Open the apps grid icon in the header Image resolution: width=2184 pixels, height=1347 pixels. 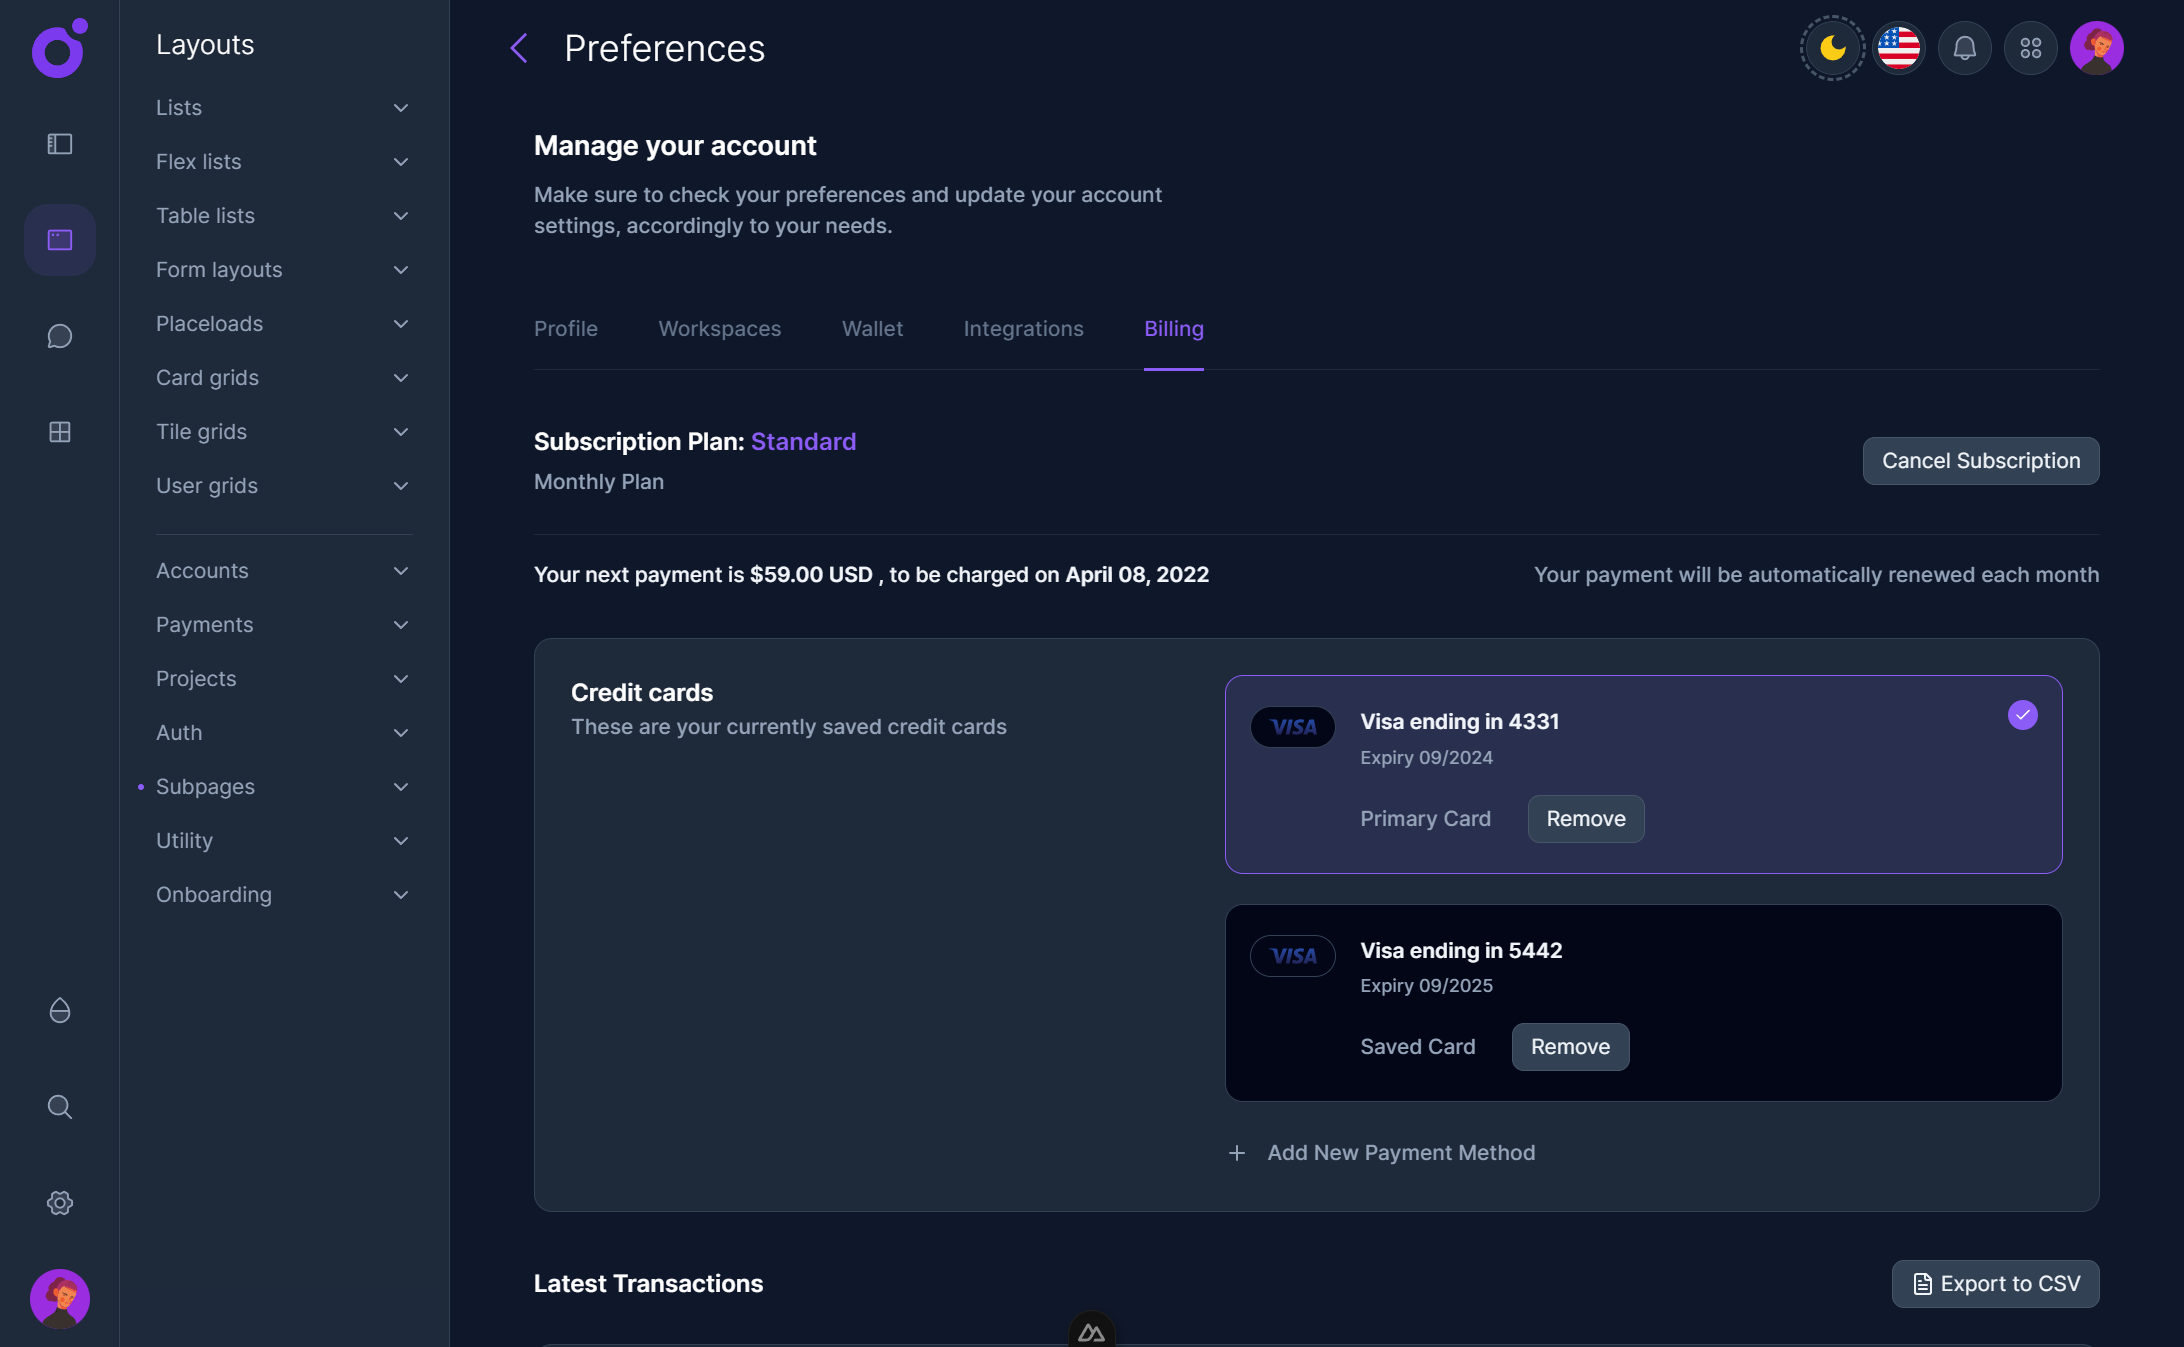pyautogui.click(x=2030, y=47)
